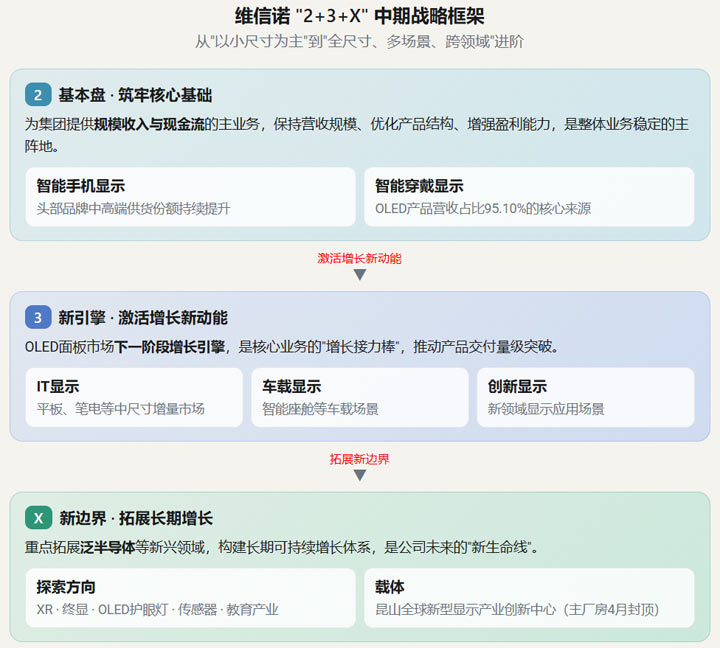720x648 pixels.
Task: Open the 车载显示 card
Action: (x=360, y=397)
